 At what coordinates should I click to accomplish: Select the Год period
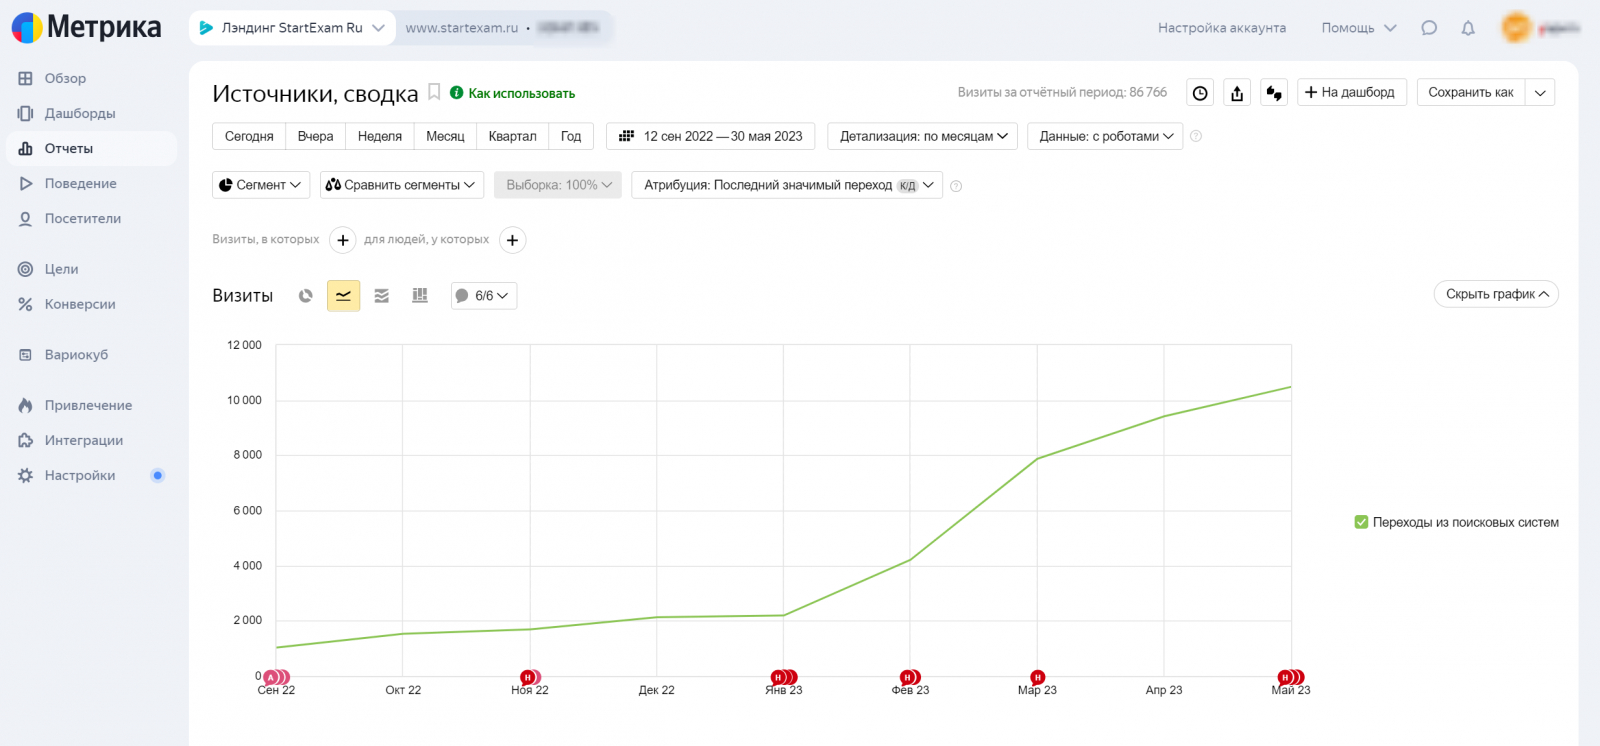[571, 136]
